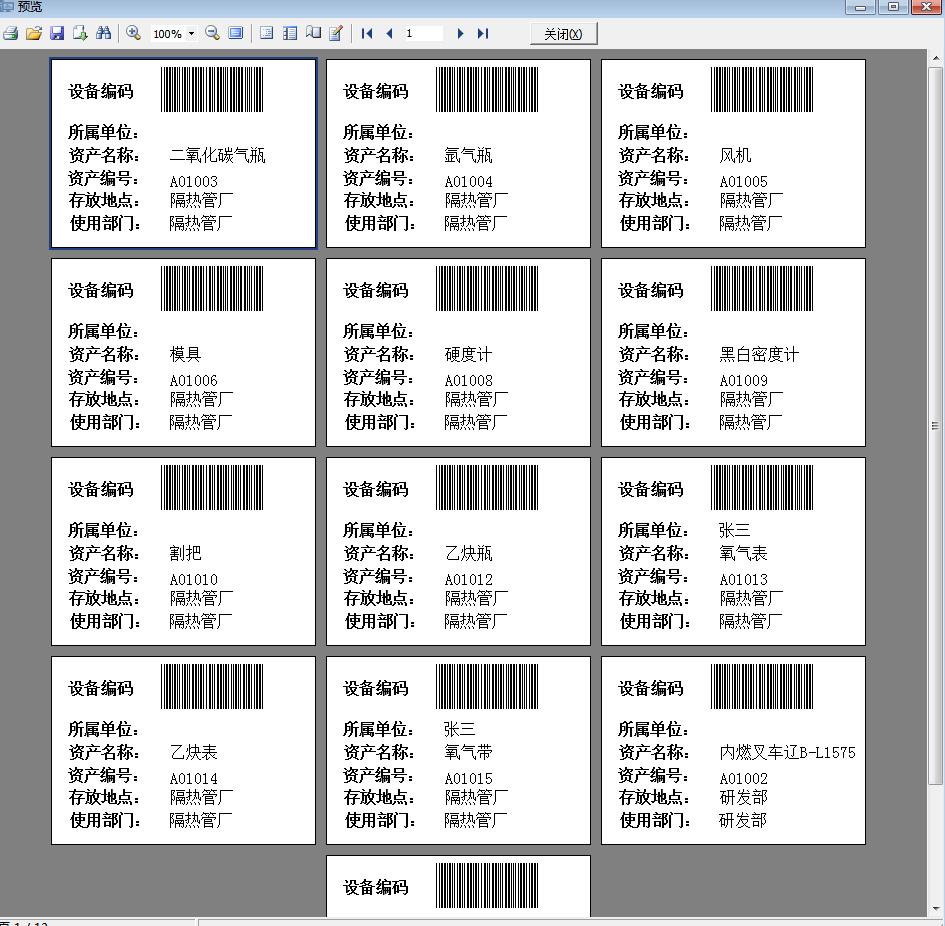Click the asset name 风机
This screenshot has width=945, height=926.
(x=735, y=156)
